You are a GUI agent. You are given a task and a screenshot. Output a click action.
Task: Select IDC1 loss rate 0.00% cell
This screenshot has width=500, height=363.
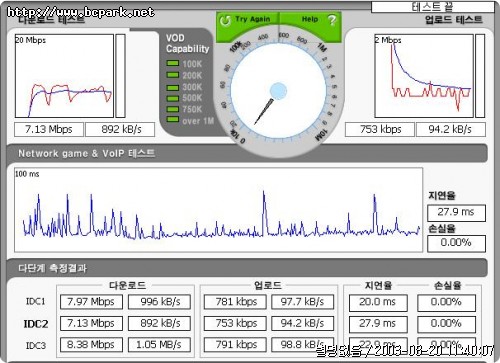446,303
